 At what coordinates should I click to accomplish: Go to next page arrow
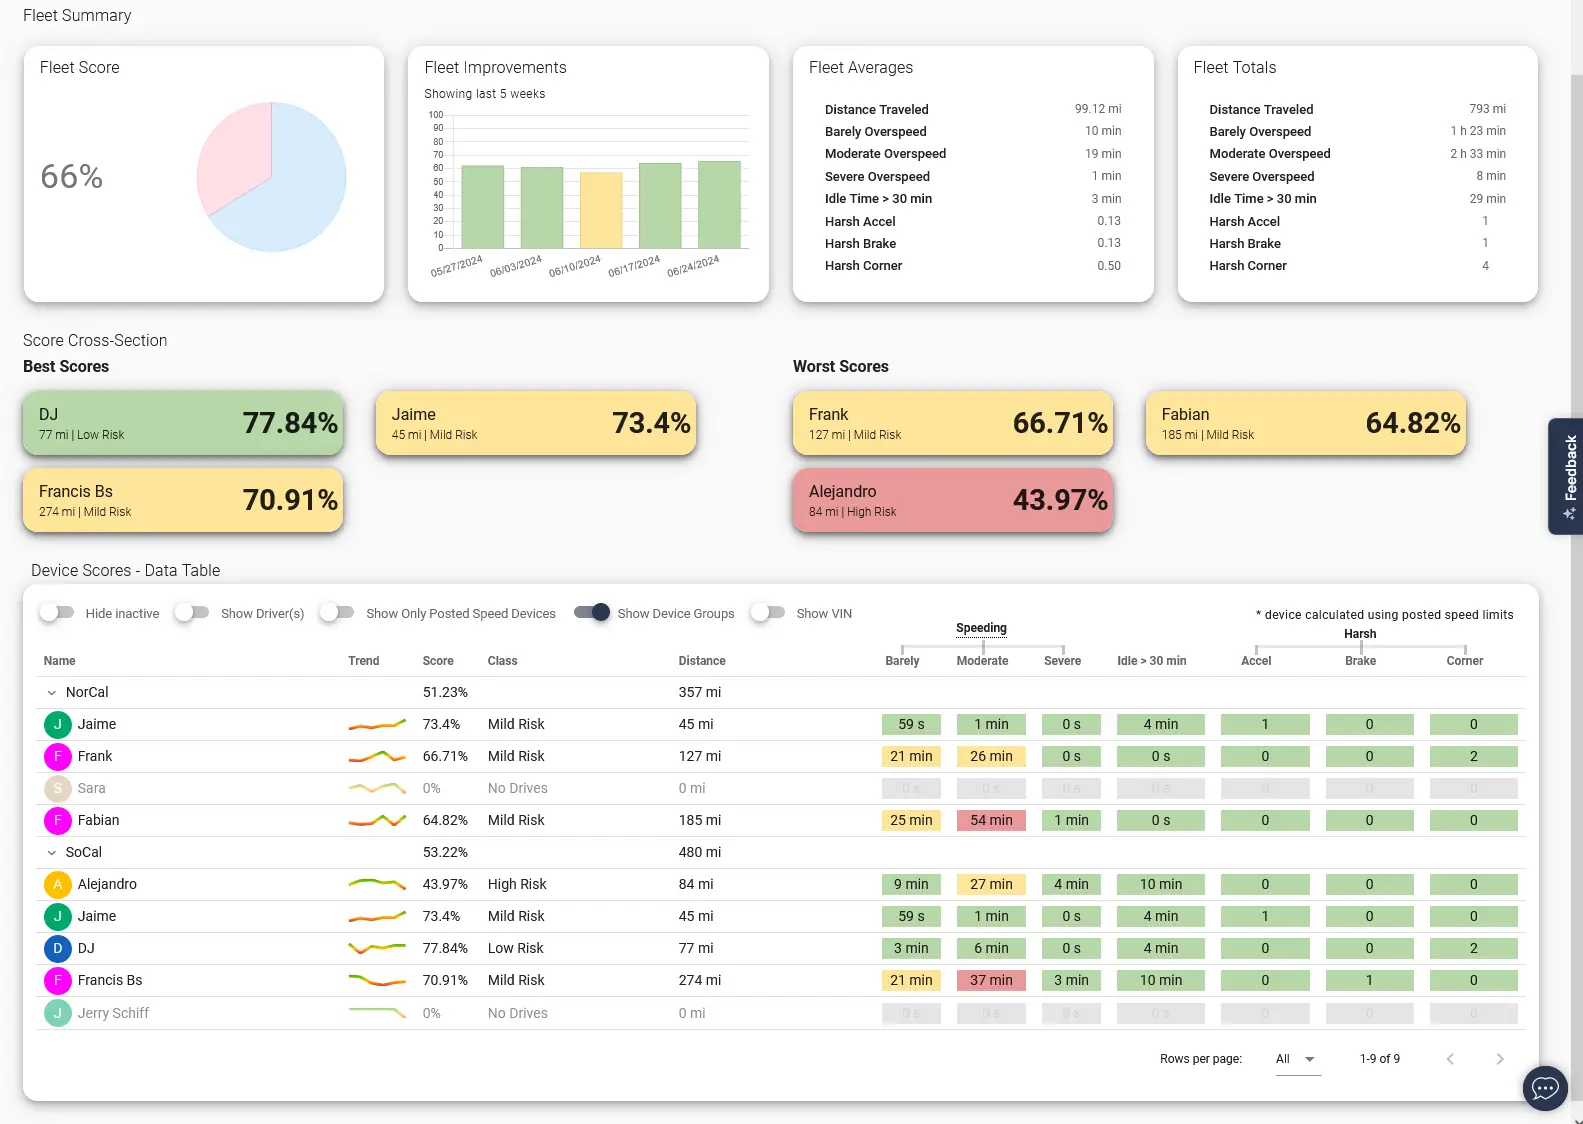click(x=1499, y=1059)
